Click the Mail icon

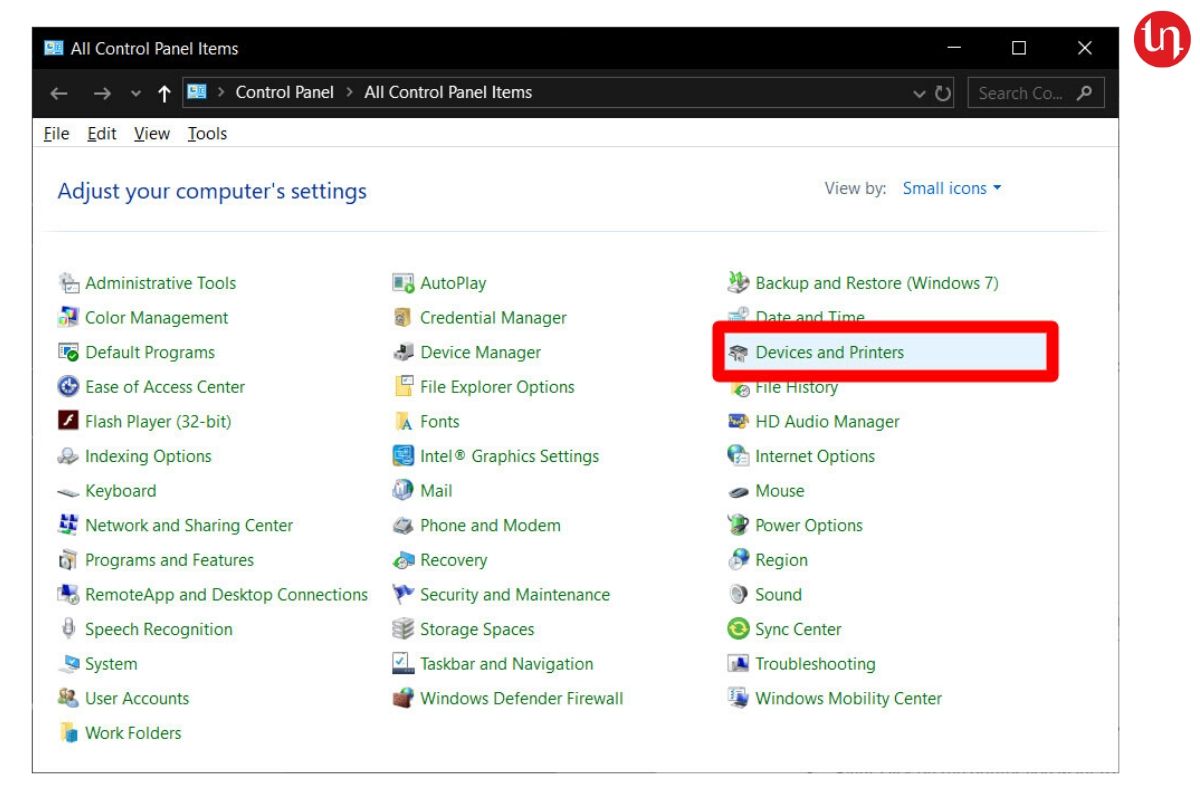(x=403, y=491)
